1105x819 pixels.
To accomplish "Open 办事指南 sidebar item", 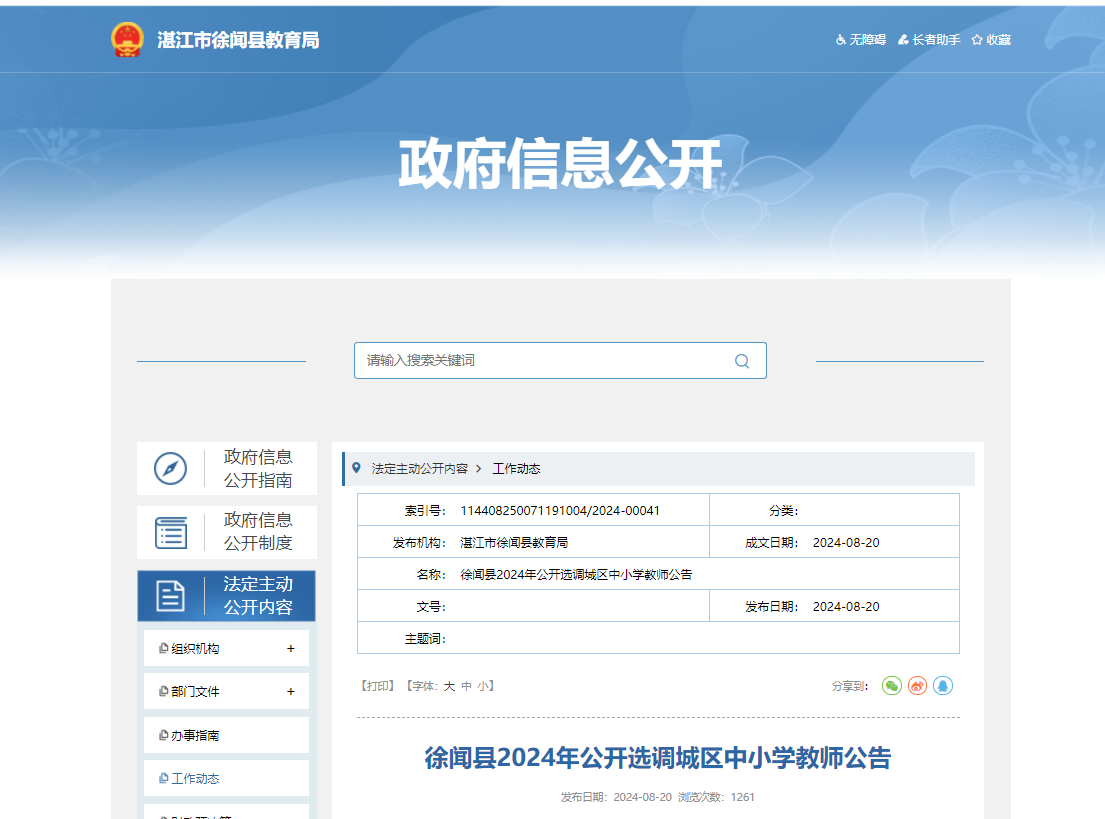I will (x=226, y=735).
